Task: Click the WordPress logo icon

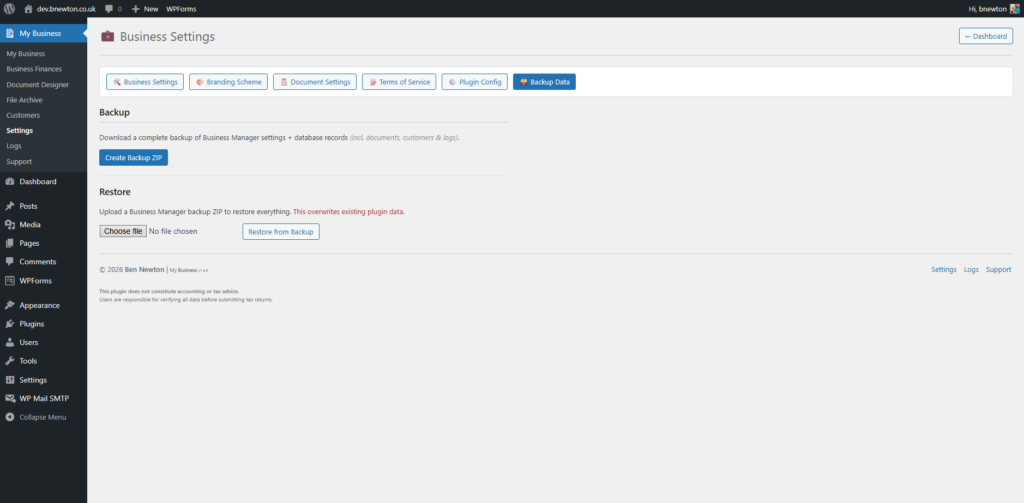Action: coord(9,8)
